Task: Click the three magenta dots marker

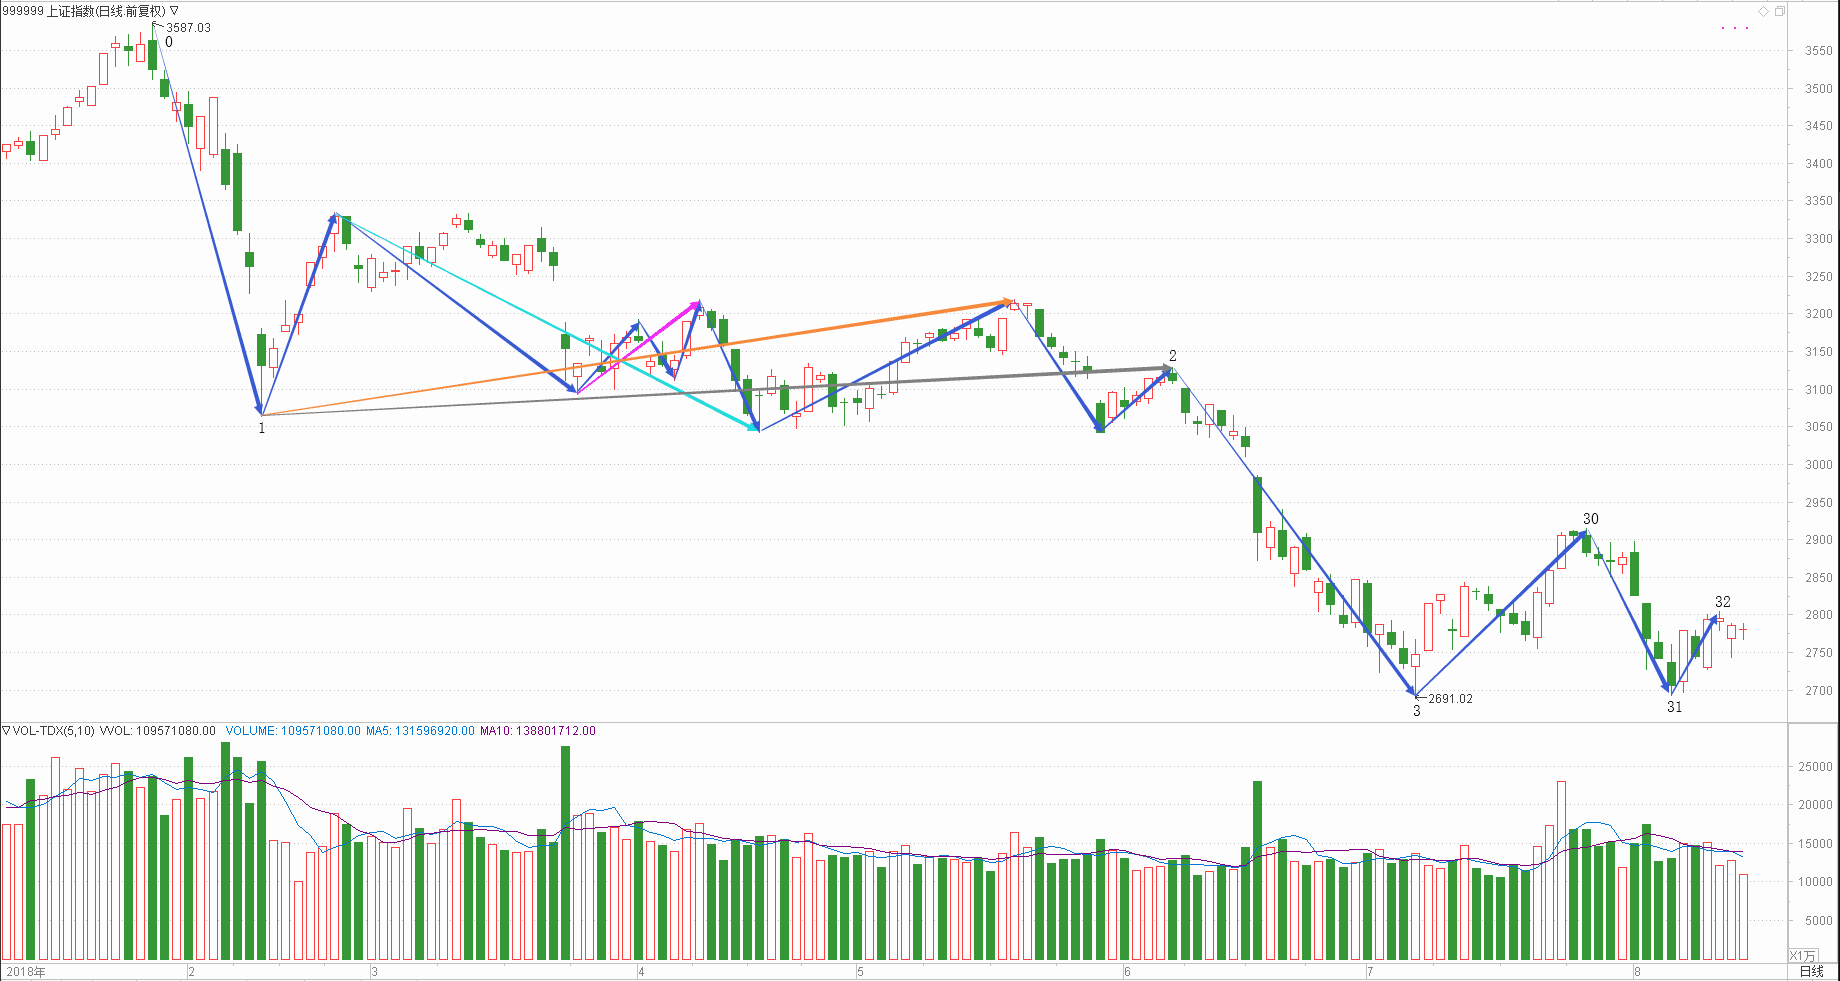Action: point(1734,28)
